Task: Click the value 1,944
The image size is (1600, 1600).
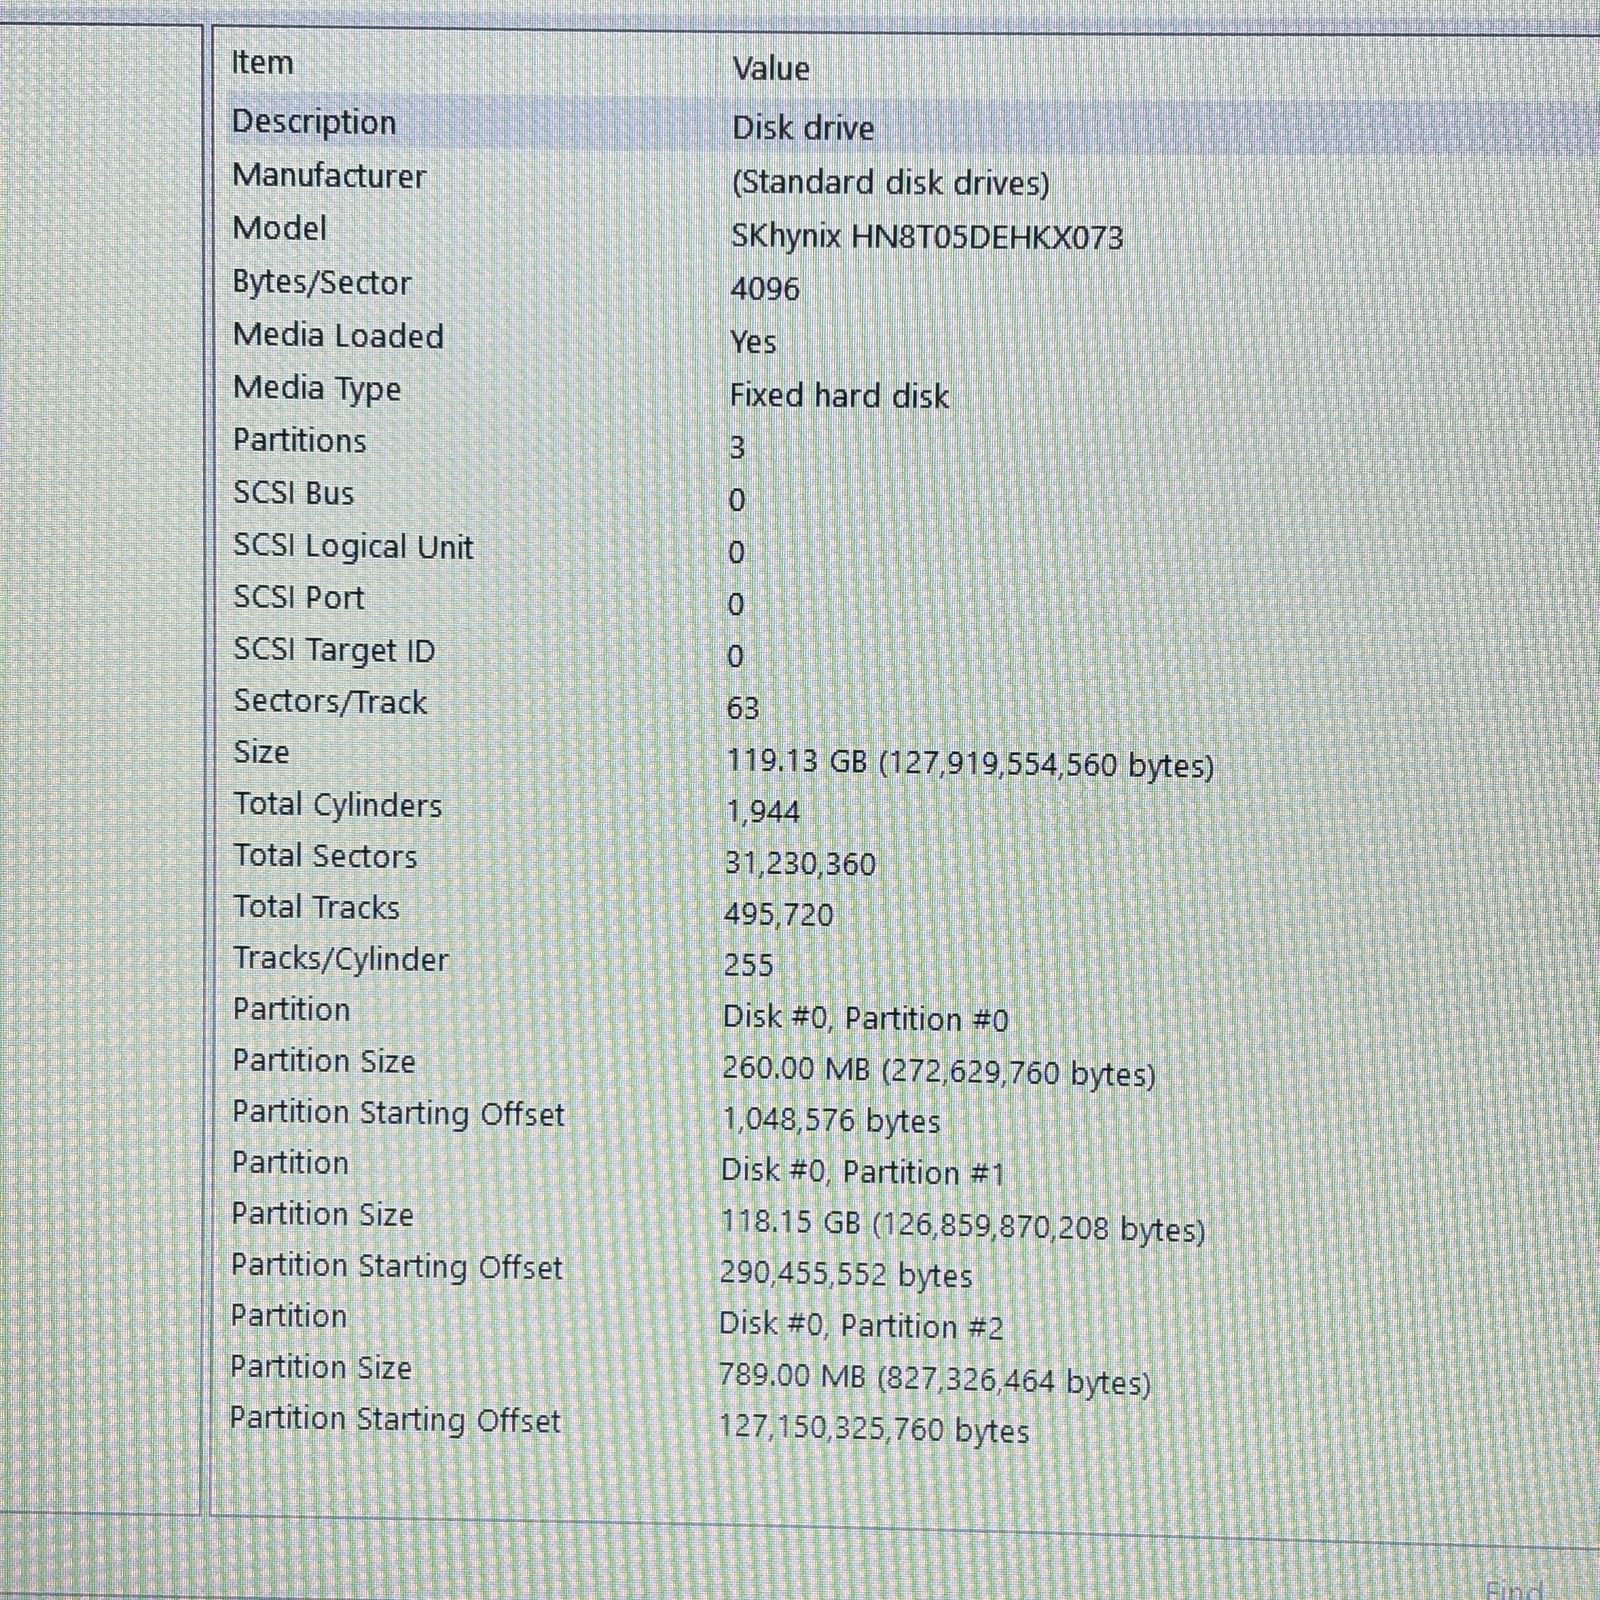Action: point(762,811)
